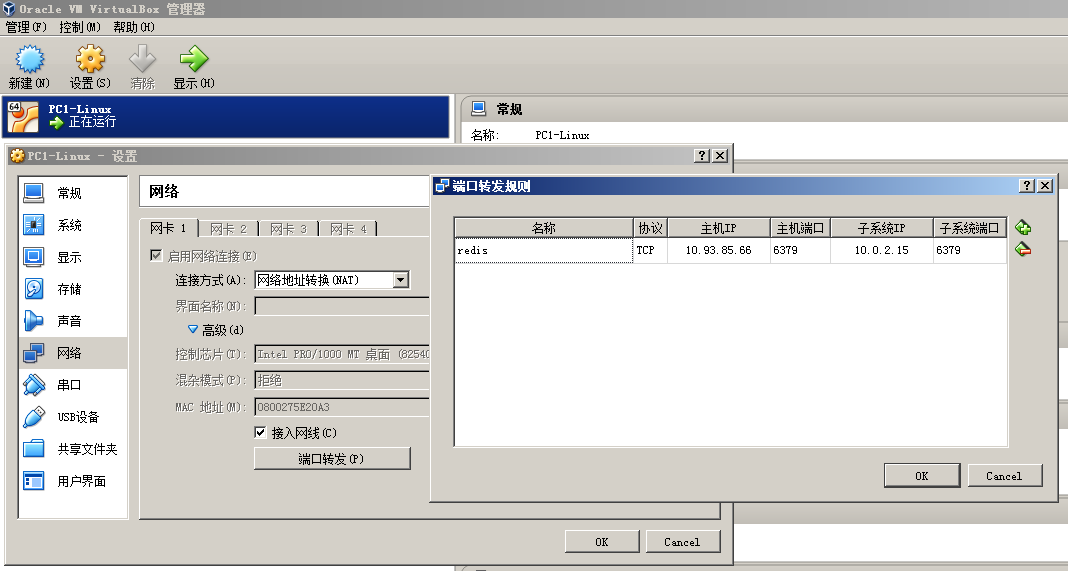The height and width of the screenshot is (571, 1068).
Task: Click help button in port forwarding dialog
Action: pyautogui.click(x=1026, y=185)
